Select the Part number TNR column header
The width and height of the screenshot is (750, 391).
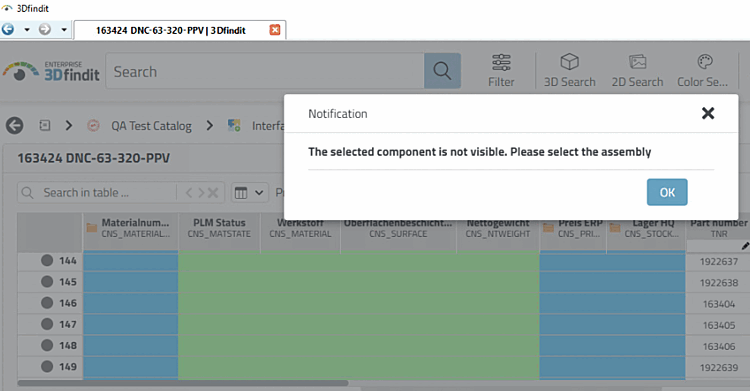(718, 228)
